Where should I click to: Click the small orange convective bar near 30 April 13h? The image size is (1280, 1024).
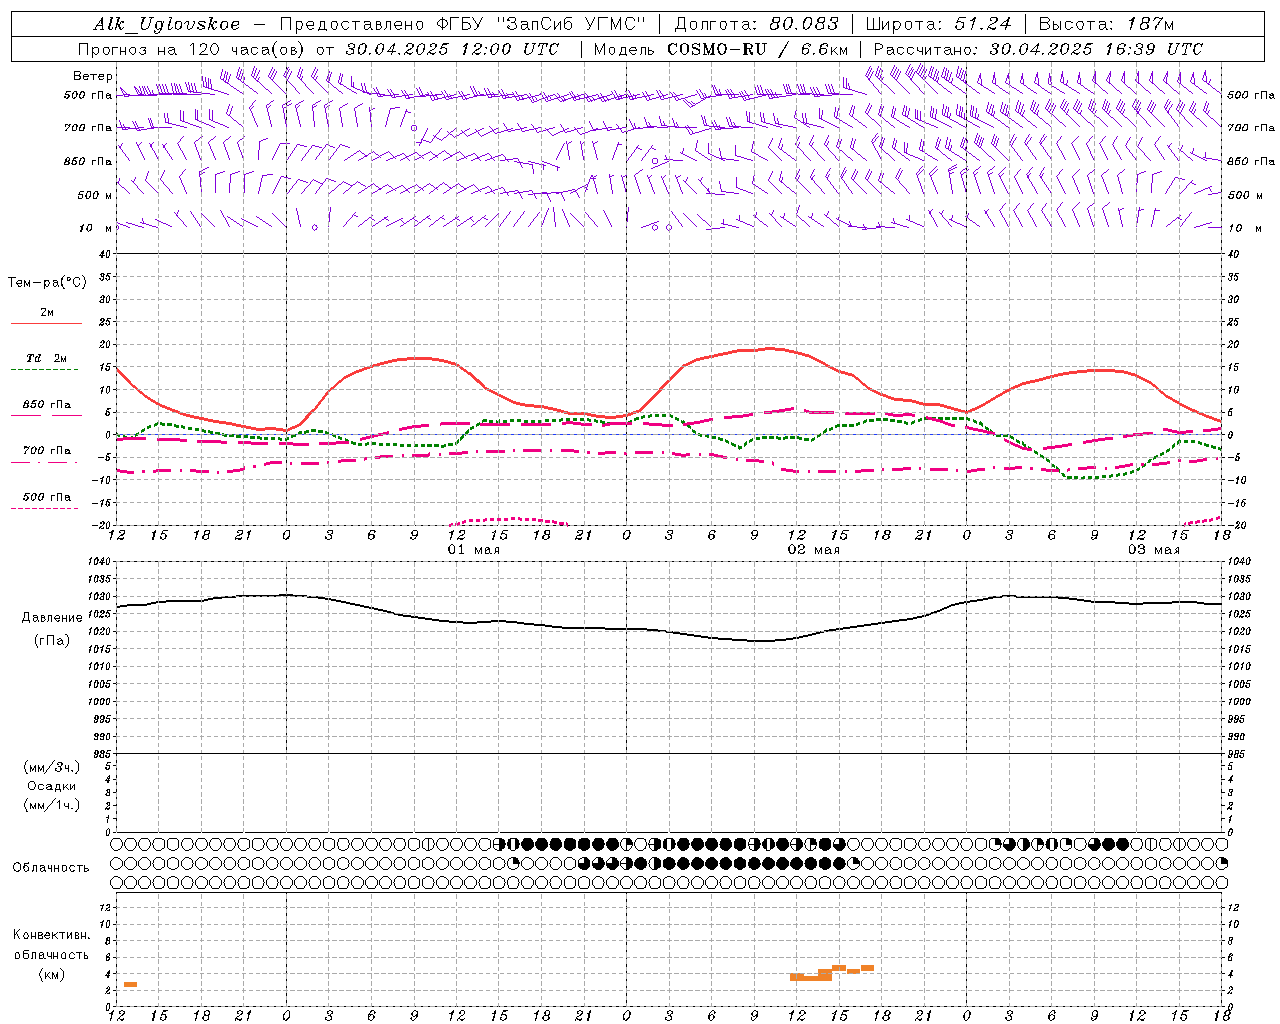tap(130, 985)
